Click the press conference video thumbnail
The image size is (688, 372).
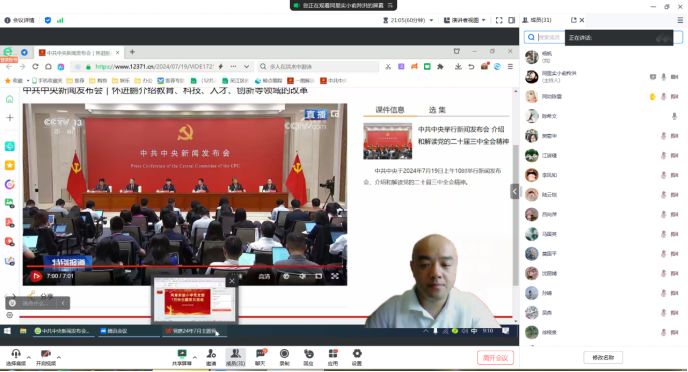[x=387, y=141]
